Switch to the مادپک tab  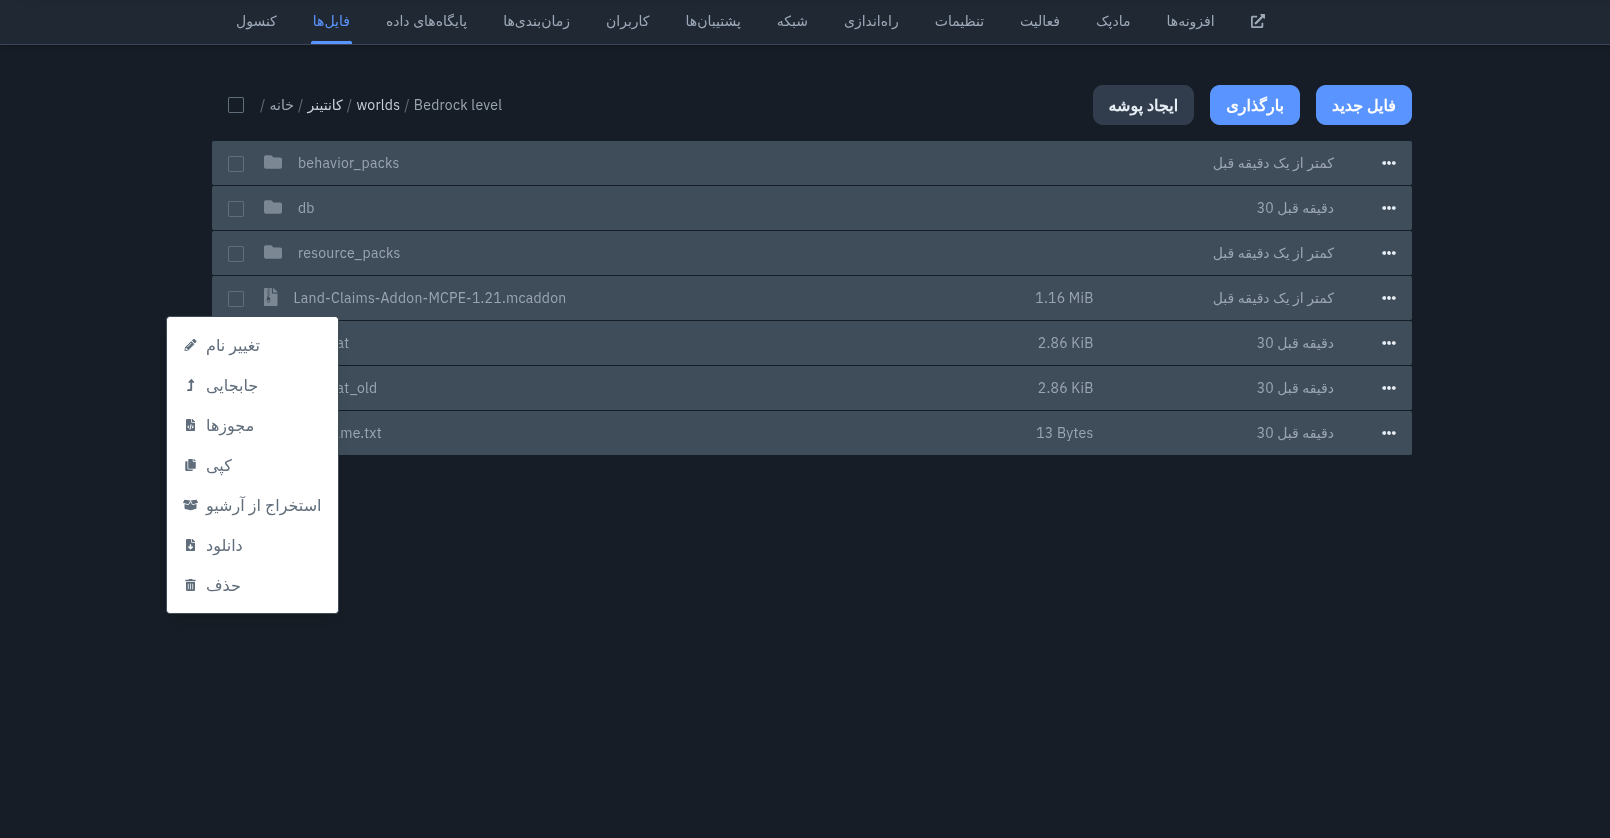[x=1113, y=21]
